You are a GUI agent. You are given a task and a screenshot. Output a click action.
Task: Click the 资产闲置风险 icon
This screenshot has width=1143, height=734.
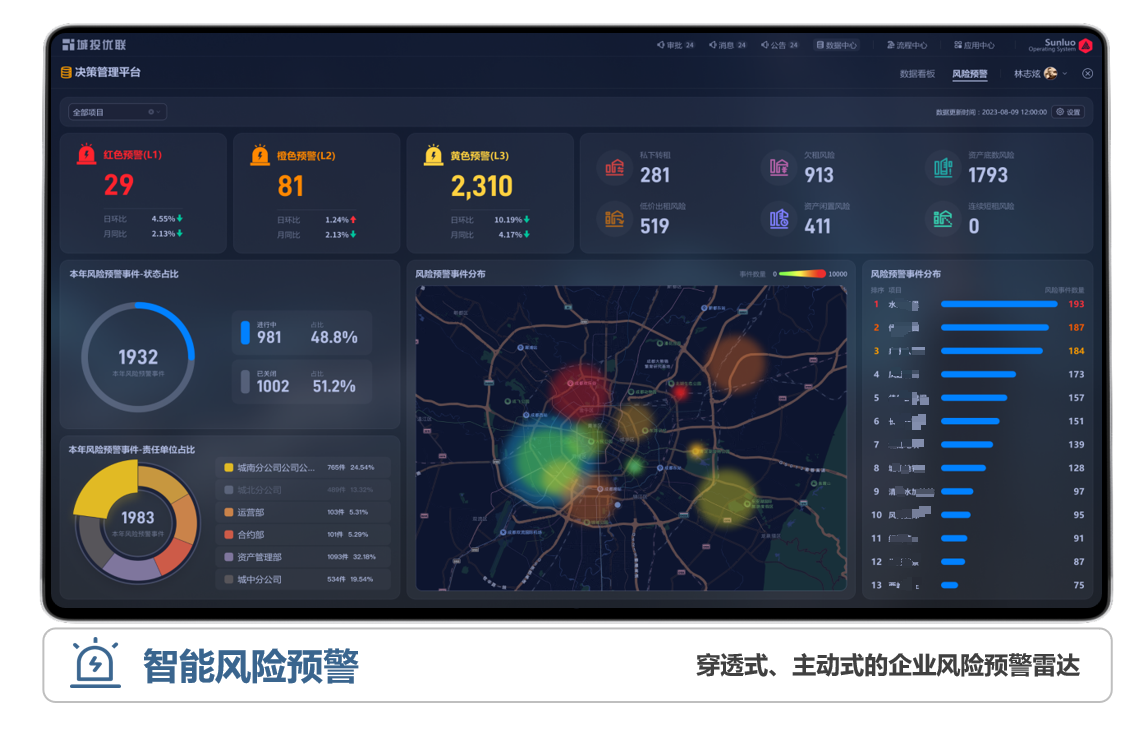coord(779,219)
